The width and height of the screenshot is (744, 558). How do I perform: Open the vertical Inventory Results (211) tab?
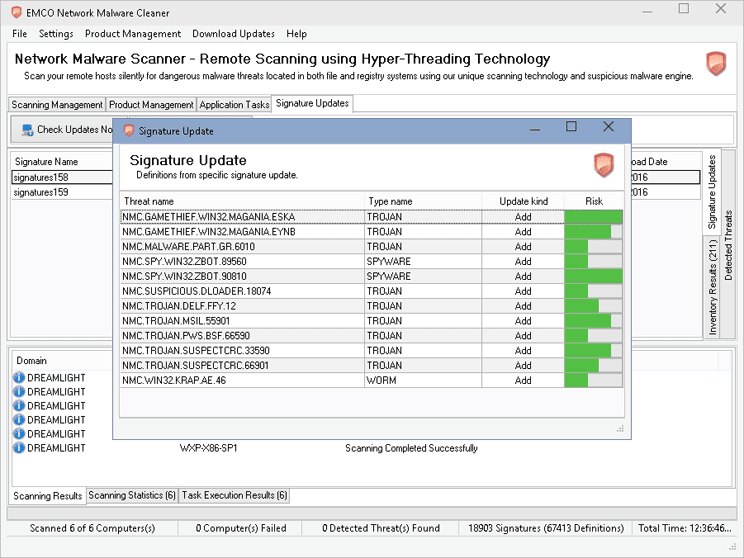[712, 288]
